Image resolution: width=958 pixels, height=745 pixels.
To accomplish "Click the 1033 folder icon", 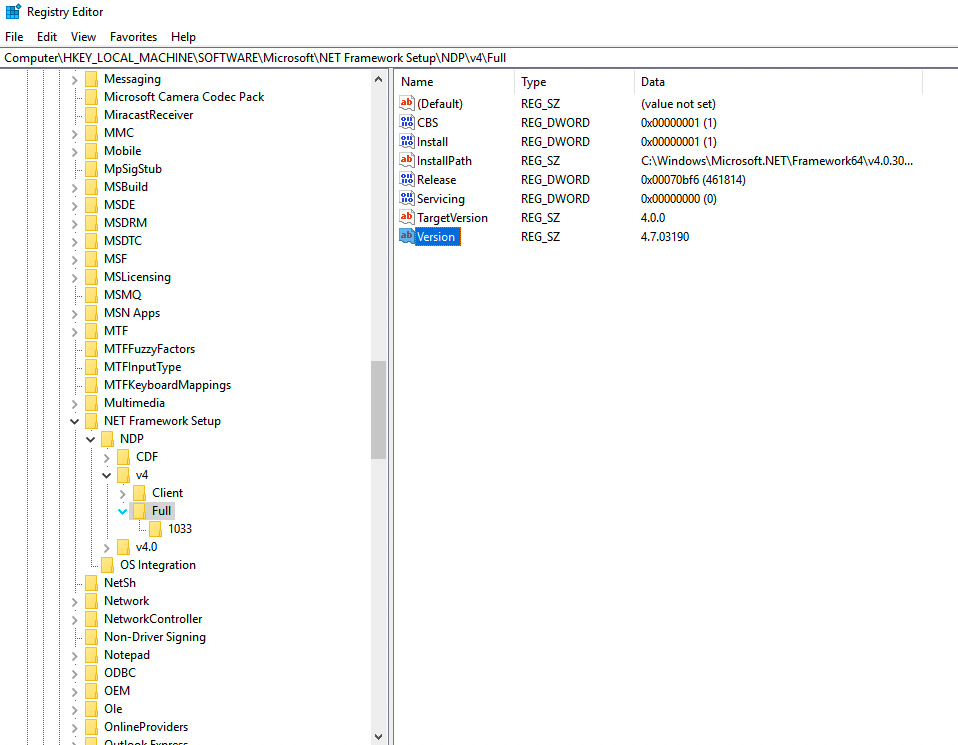I will click(155, 529).
